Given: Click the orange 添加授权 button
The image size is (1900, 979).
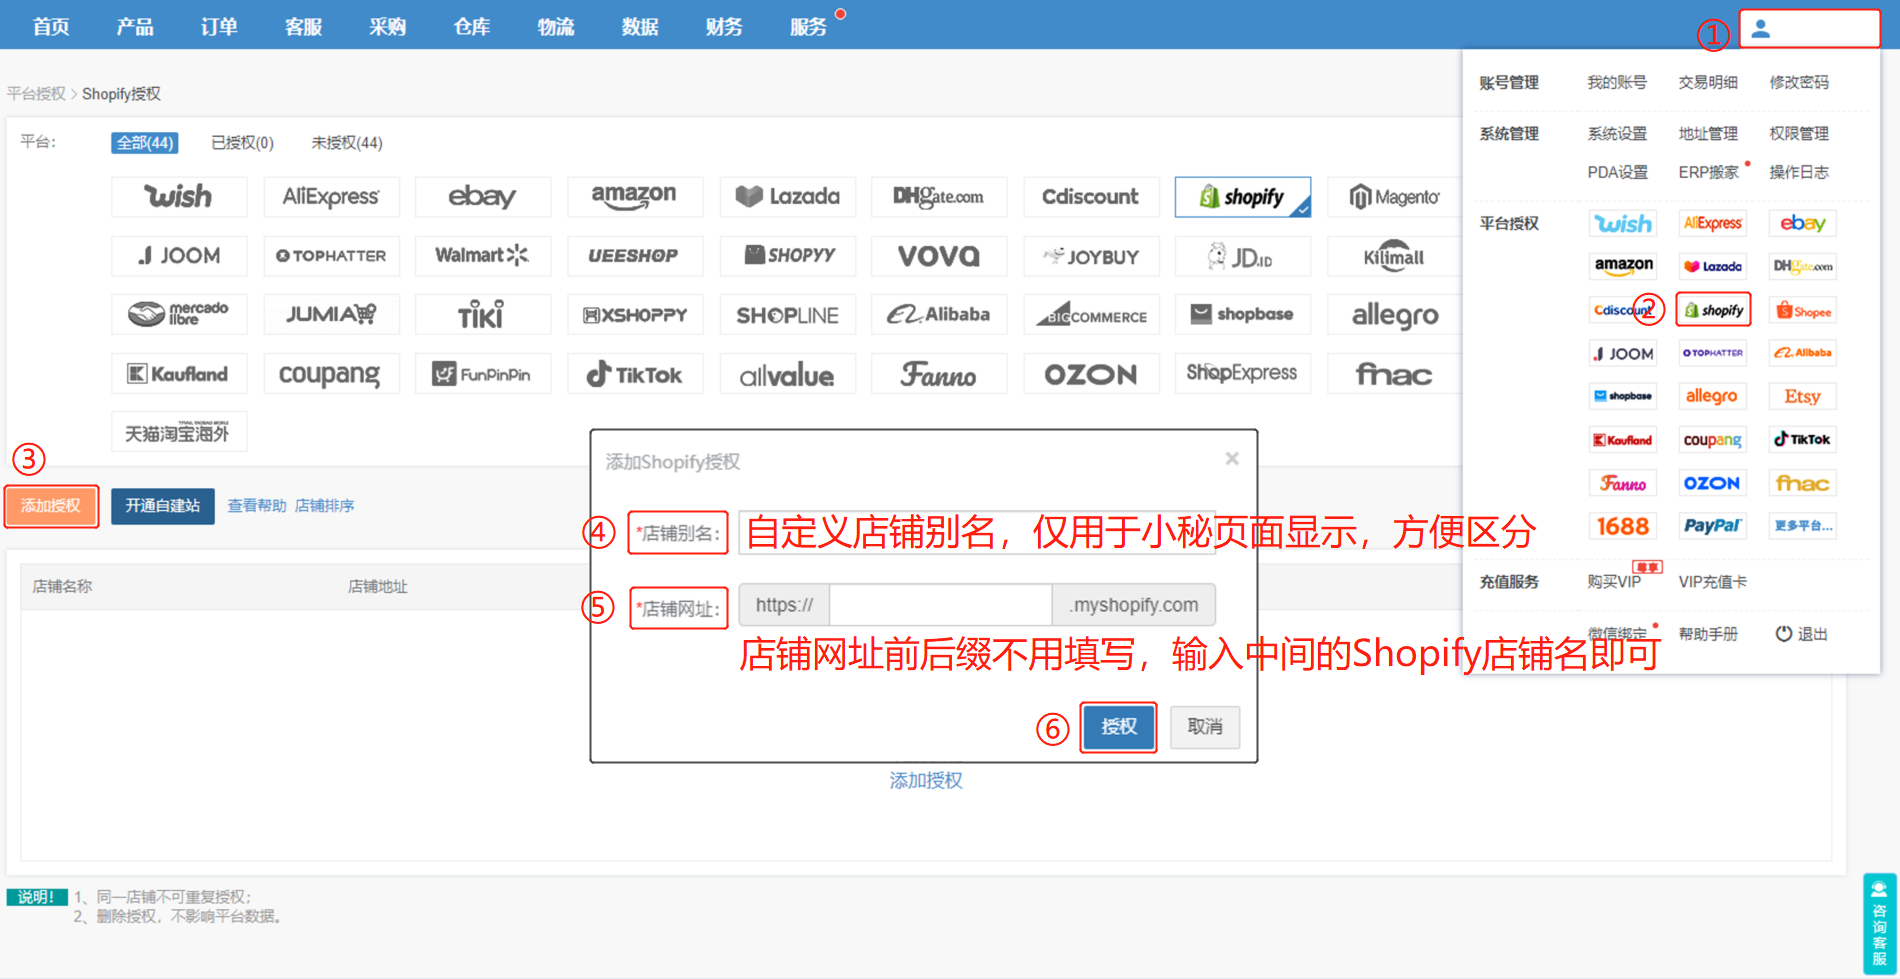Looking at the screenshot, I should (51, 506).
